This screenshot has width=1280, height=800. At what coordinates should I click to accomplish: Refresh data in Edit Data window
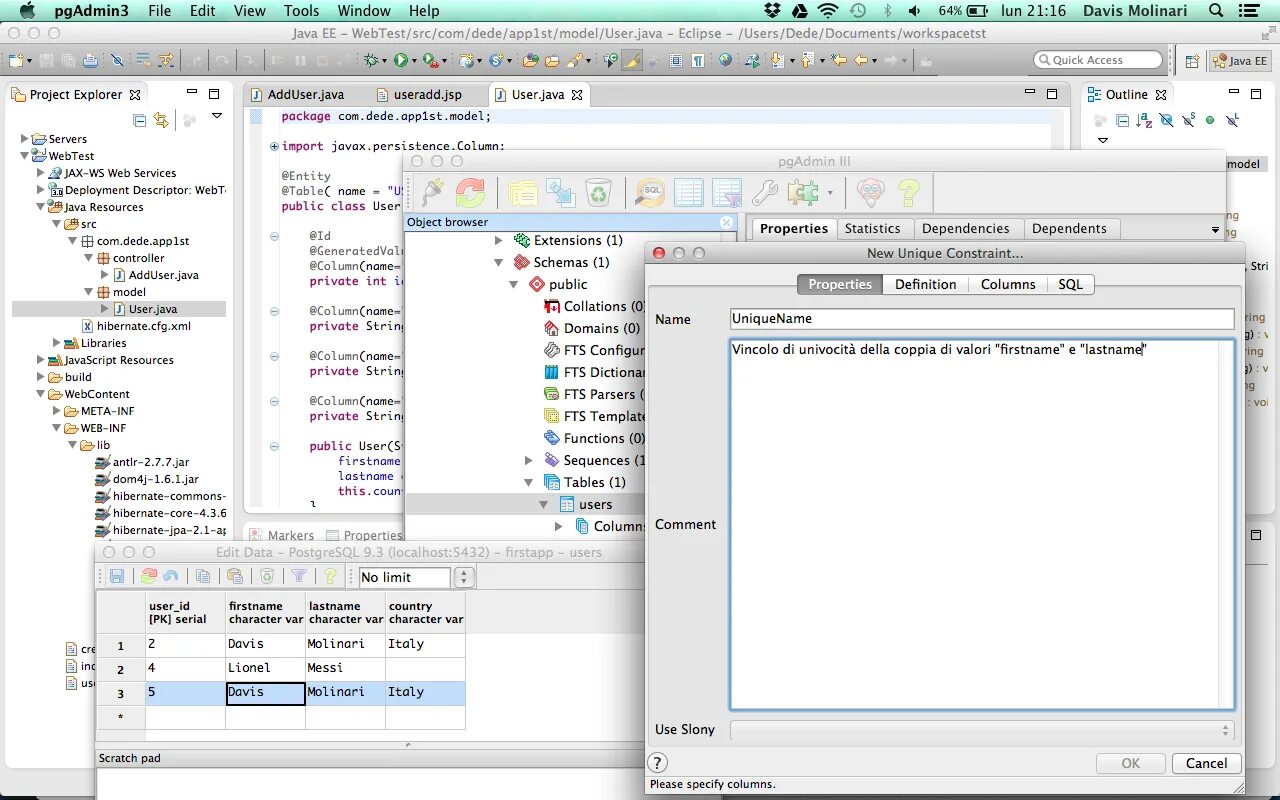pyautogui.click(x=149, y=577)
